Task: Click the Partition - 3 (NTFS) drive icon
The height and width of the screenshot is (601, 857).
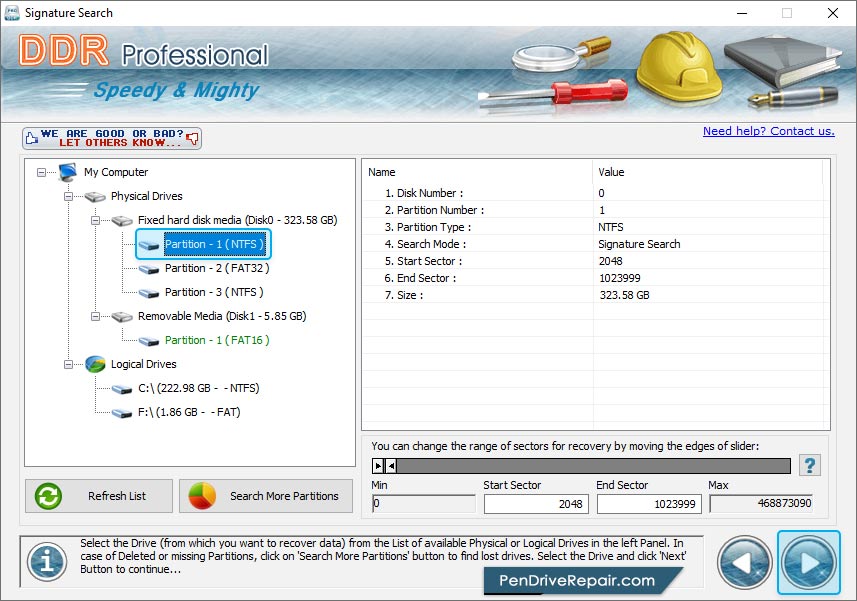Action: tap(149, 293)
